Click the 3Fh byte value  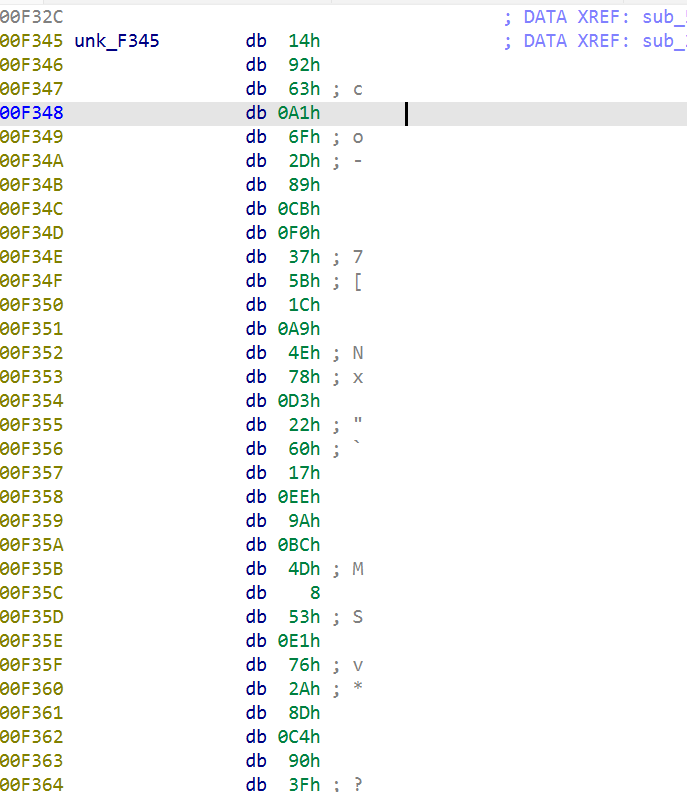(x=304, y=784)
